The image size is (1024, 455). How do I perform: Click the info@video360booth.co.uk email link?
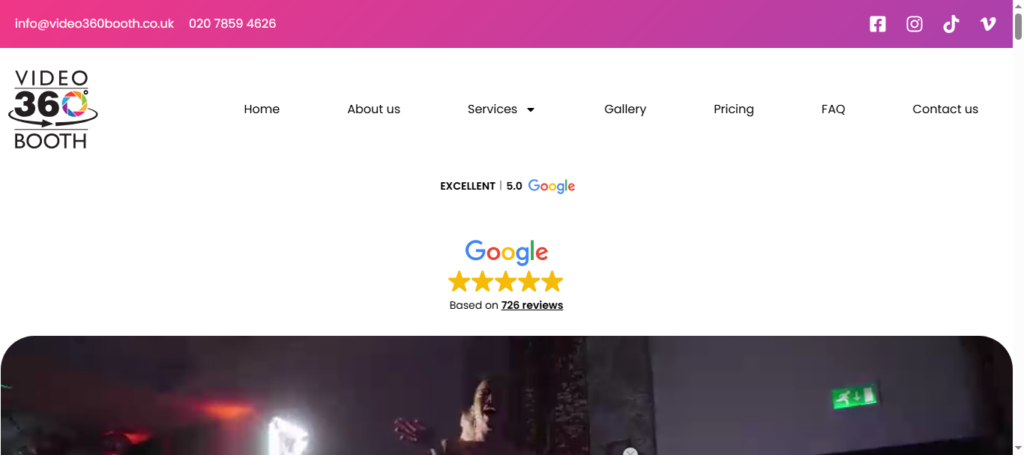click(94, 24)
